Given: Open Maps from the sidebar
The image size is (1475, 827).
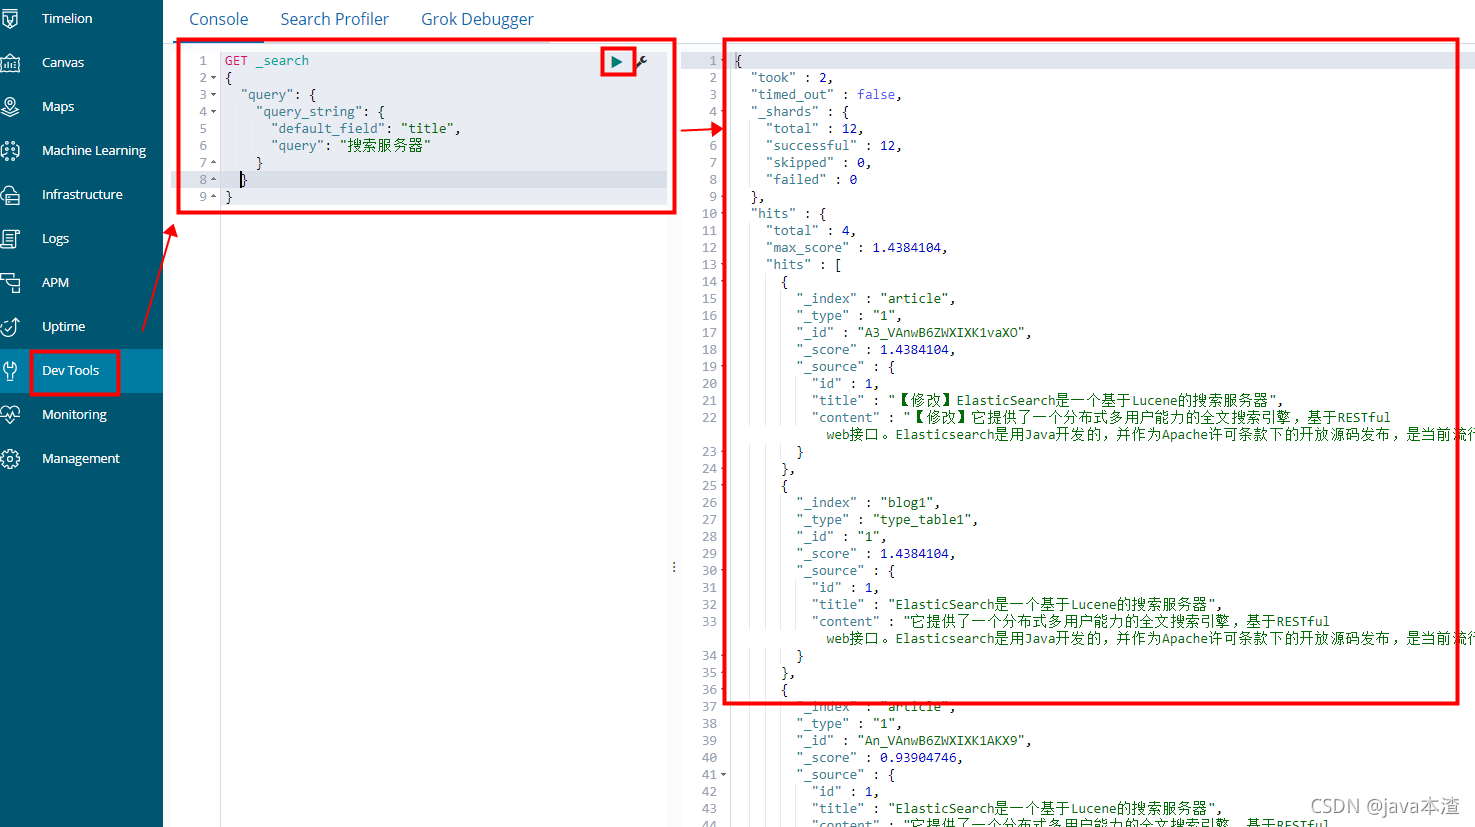Looking at the screenshot, I should click(x=58, y=107).
